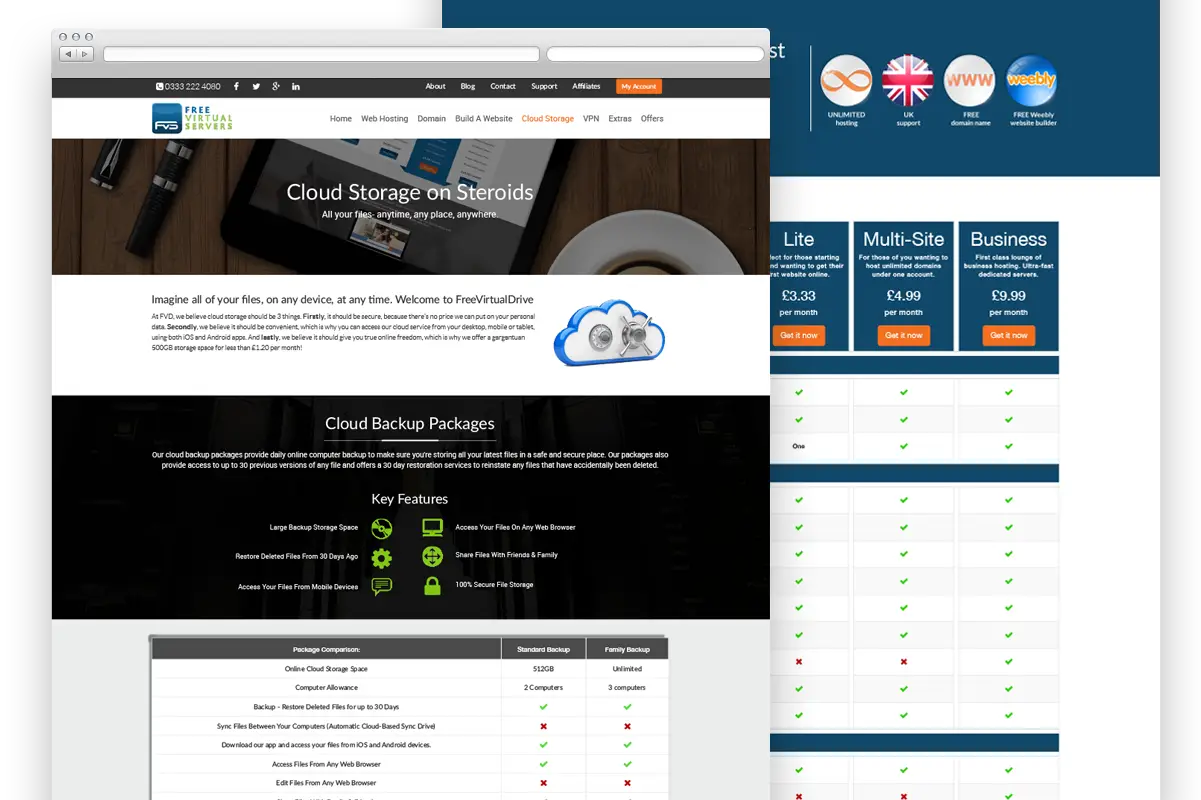Click the Computer Allowance row label
The height and width of the screenshot is (800, 1201).
click(326, 688)
